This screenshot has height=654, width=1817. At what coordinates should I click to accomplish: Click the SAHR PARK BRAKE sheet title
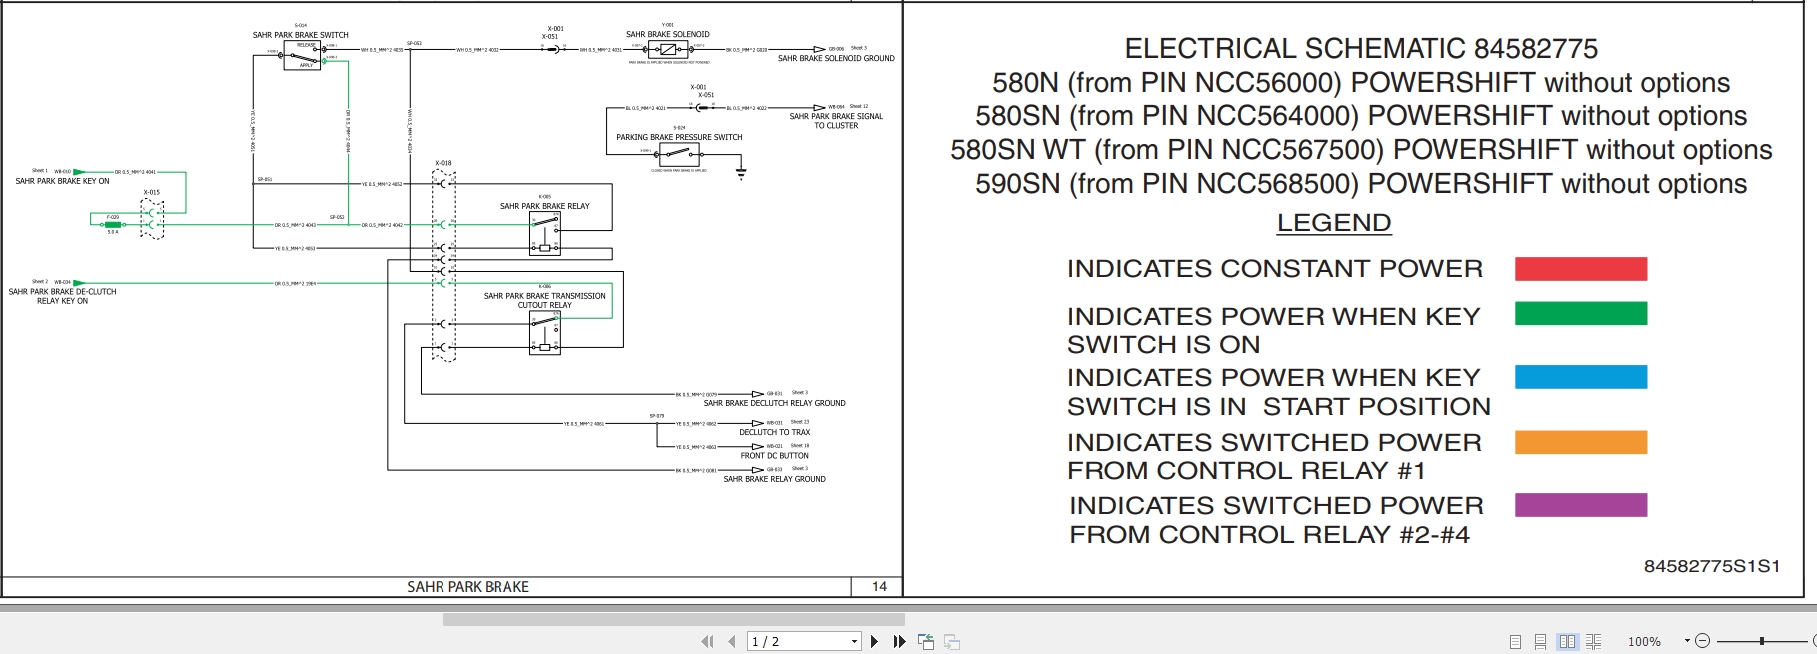[467, 587]
